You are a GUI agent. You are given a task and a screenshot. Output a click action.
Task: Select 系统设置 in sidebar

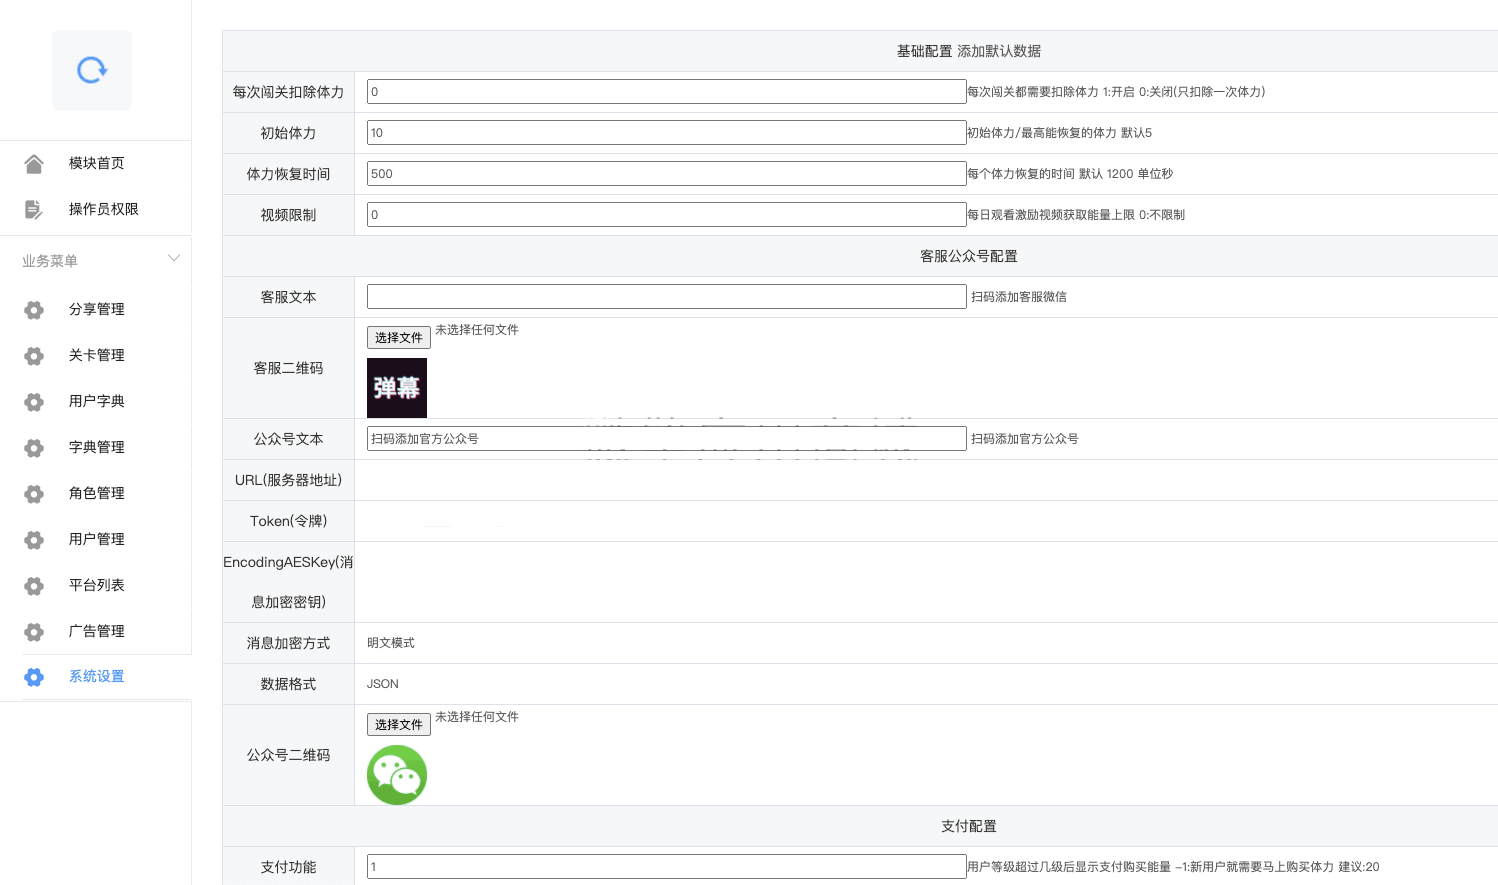coord(96,677)
